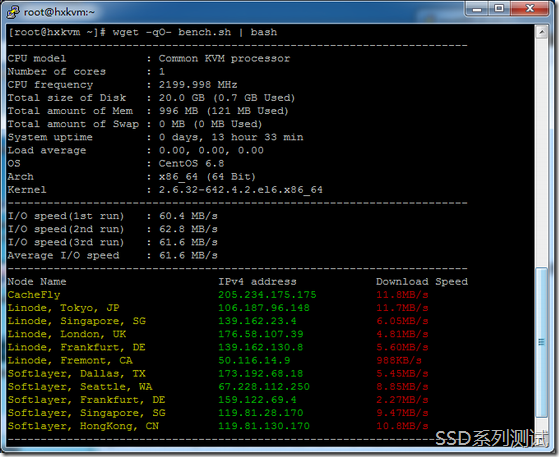The height and width of the screenshot is (457, 559).
Task: Click uptime '0 days, 13 hour 33 min'
Action: coord(231,137)
